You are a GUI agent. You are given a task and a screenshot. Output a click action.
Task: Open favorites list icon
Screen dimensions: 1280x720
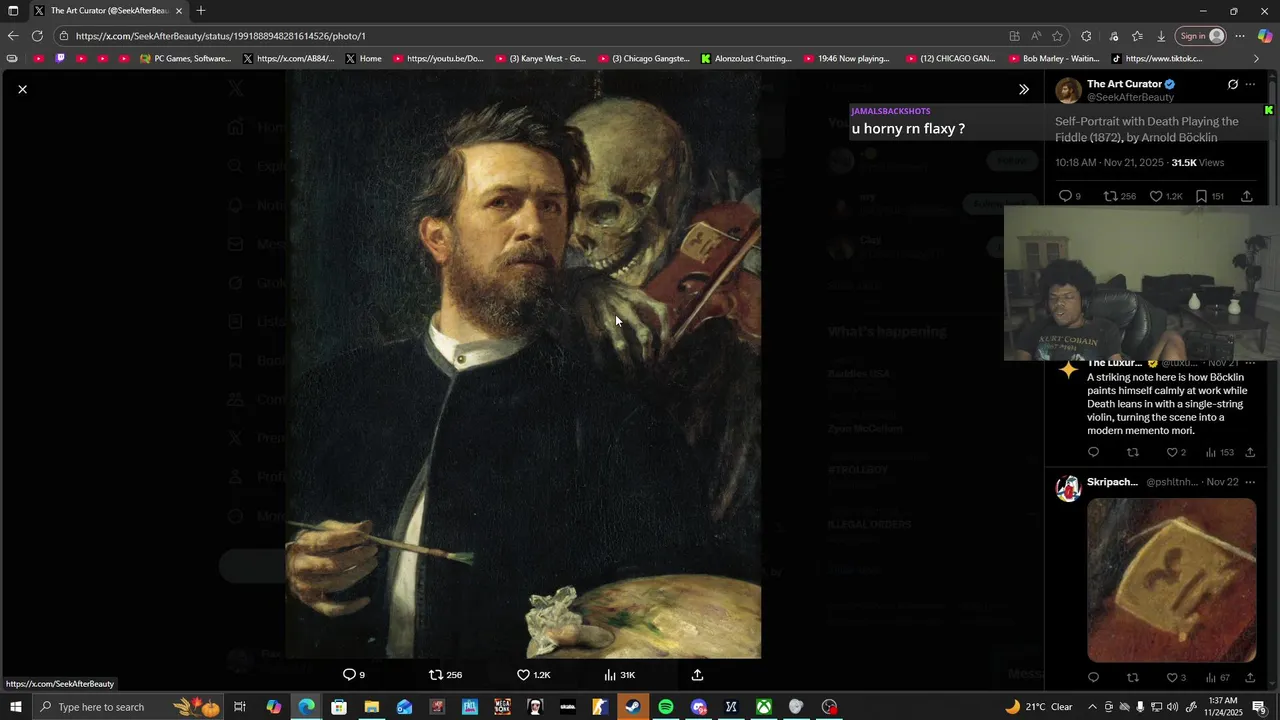pyautogui.click(x=1137, y=36)
